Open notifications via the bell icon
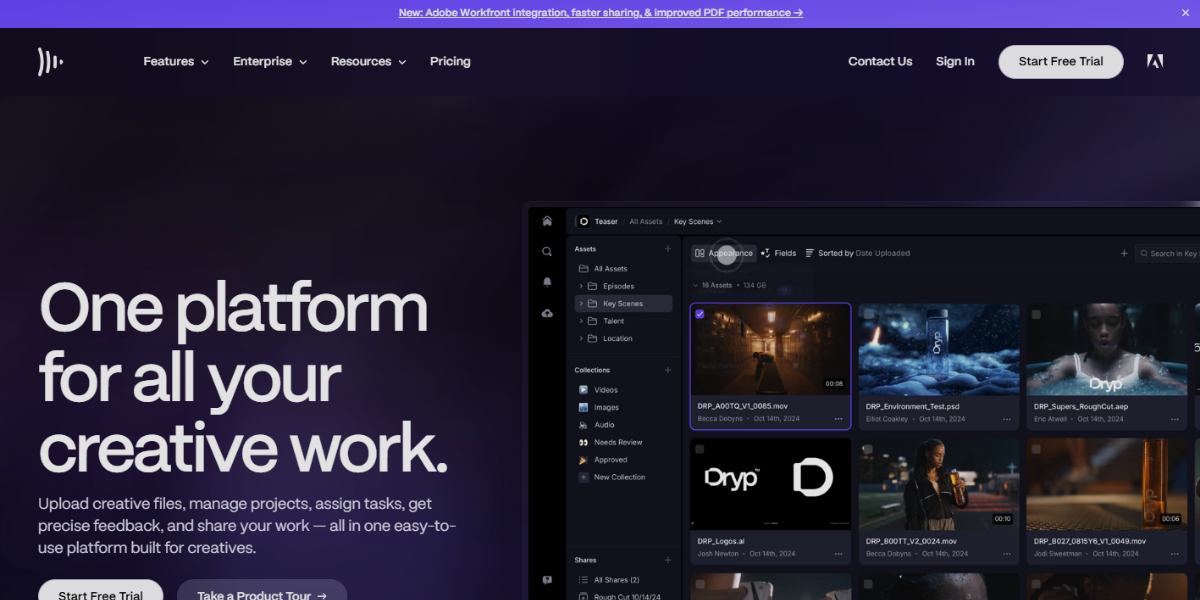The image size is (1200, 600). [546, 282]
